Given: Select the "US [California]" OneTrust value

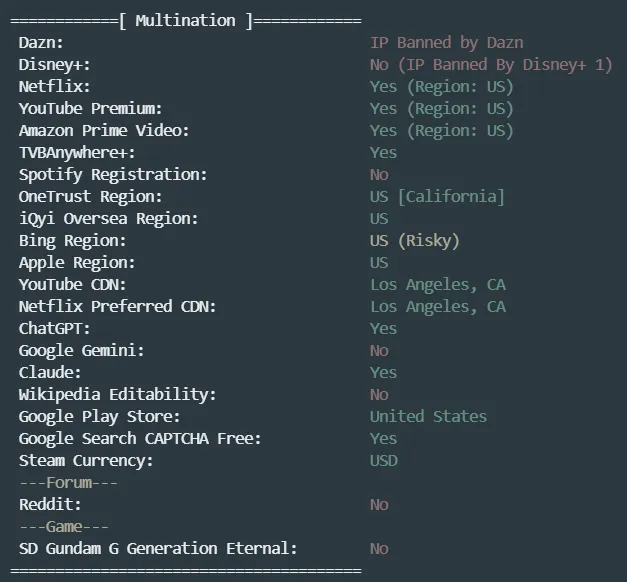Looking at the screenshot, I should [x=437, y=197].
